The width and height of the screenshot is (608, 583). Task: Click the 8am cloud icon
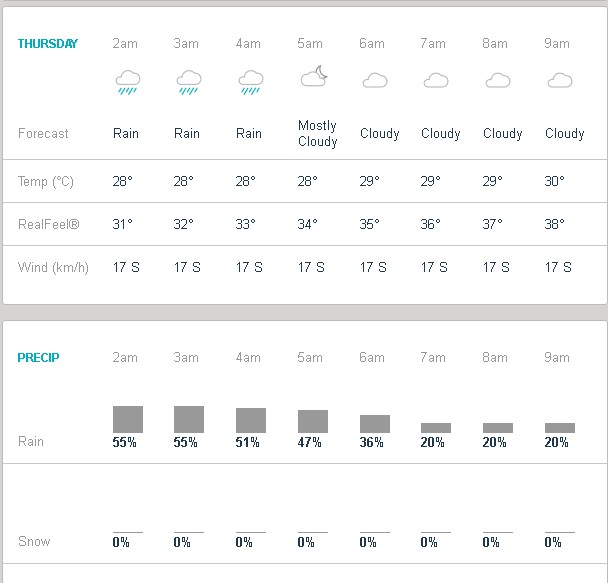coord(498,80)
